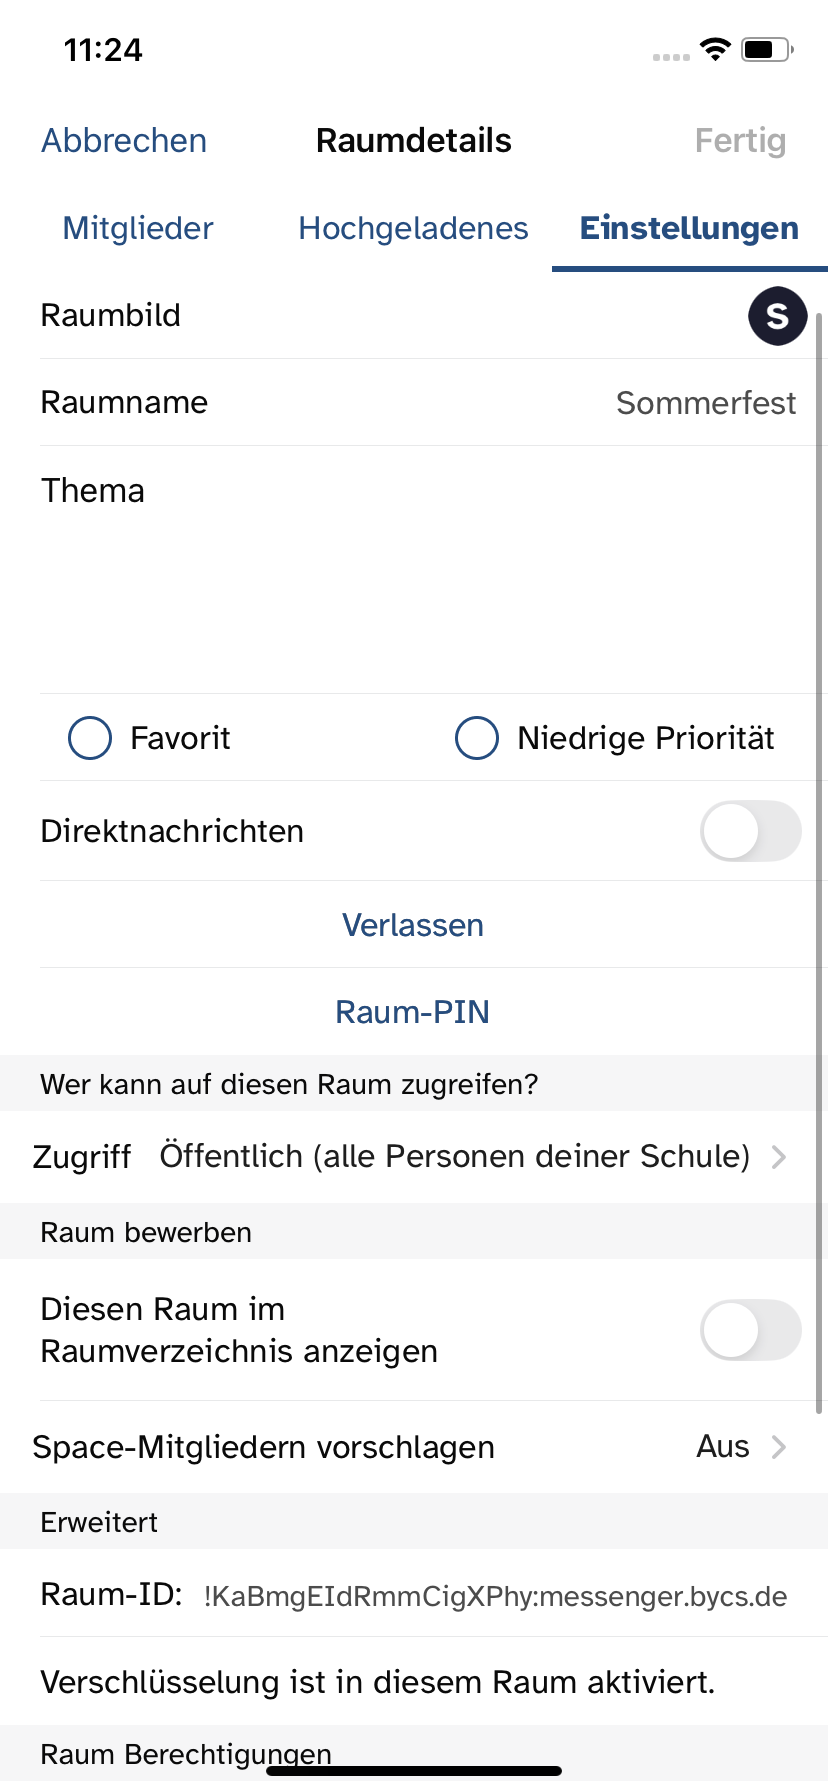Open the Raum-PIN option
Screen dimensions: 828x1792
413,1012
